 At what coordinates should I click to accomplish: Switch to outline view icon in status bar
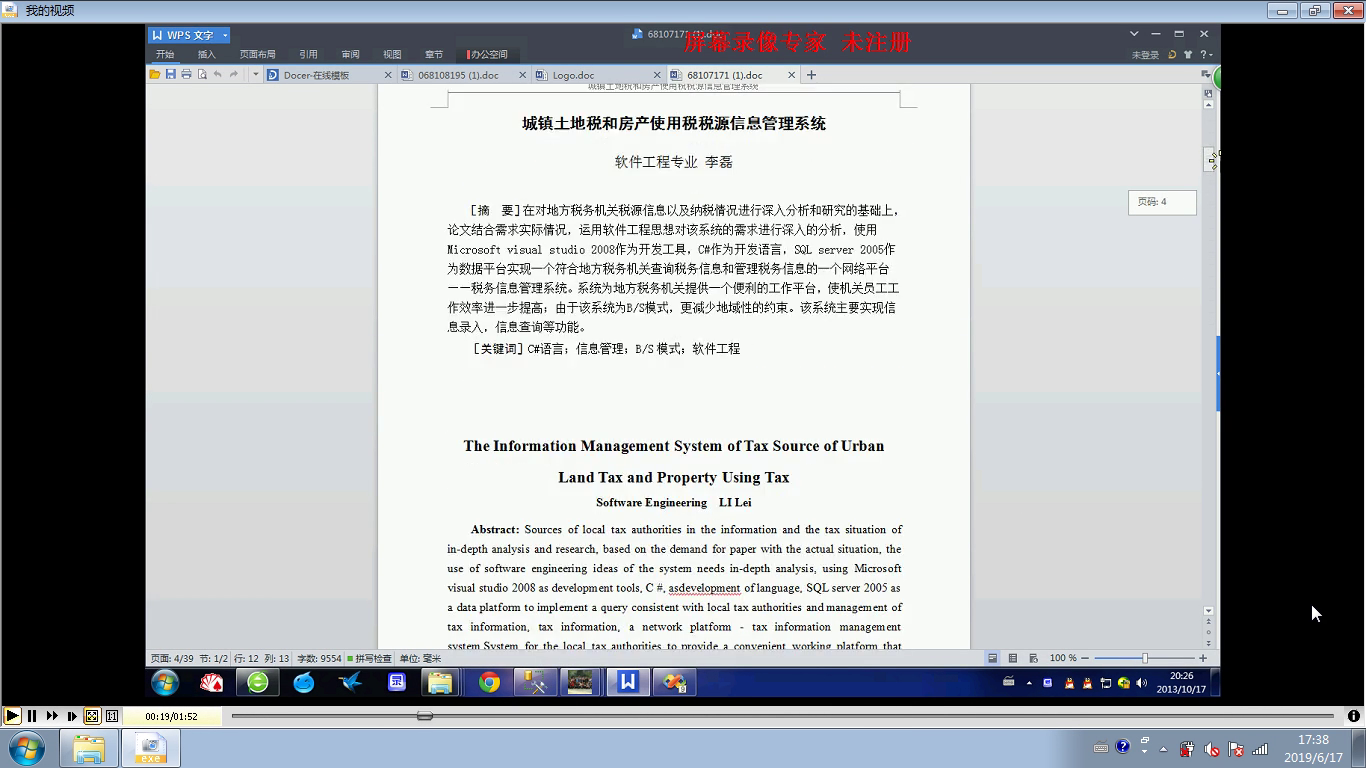1013,658
